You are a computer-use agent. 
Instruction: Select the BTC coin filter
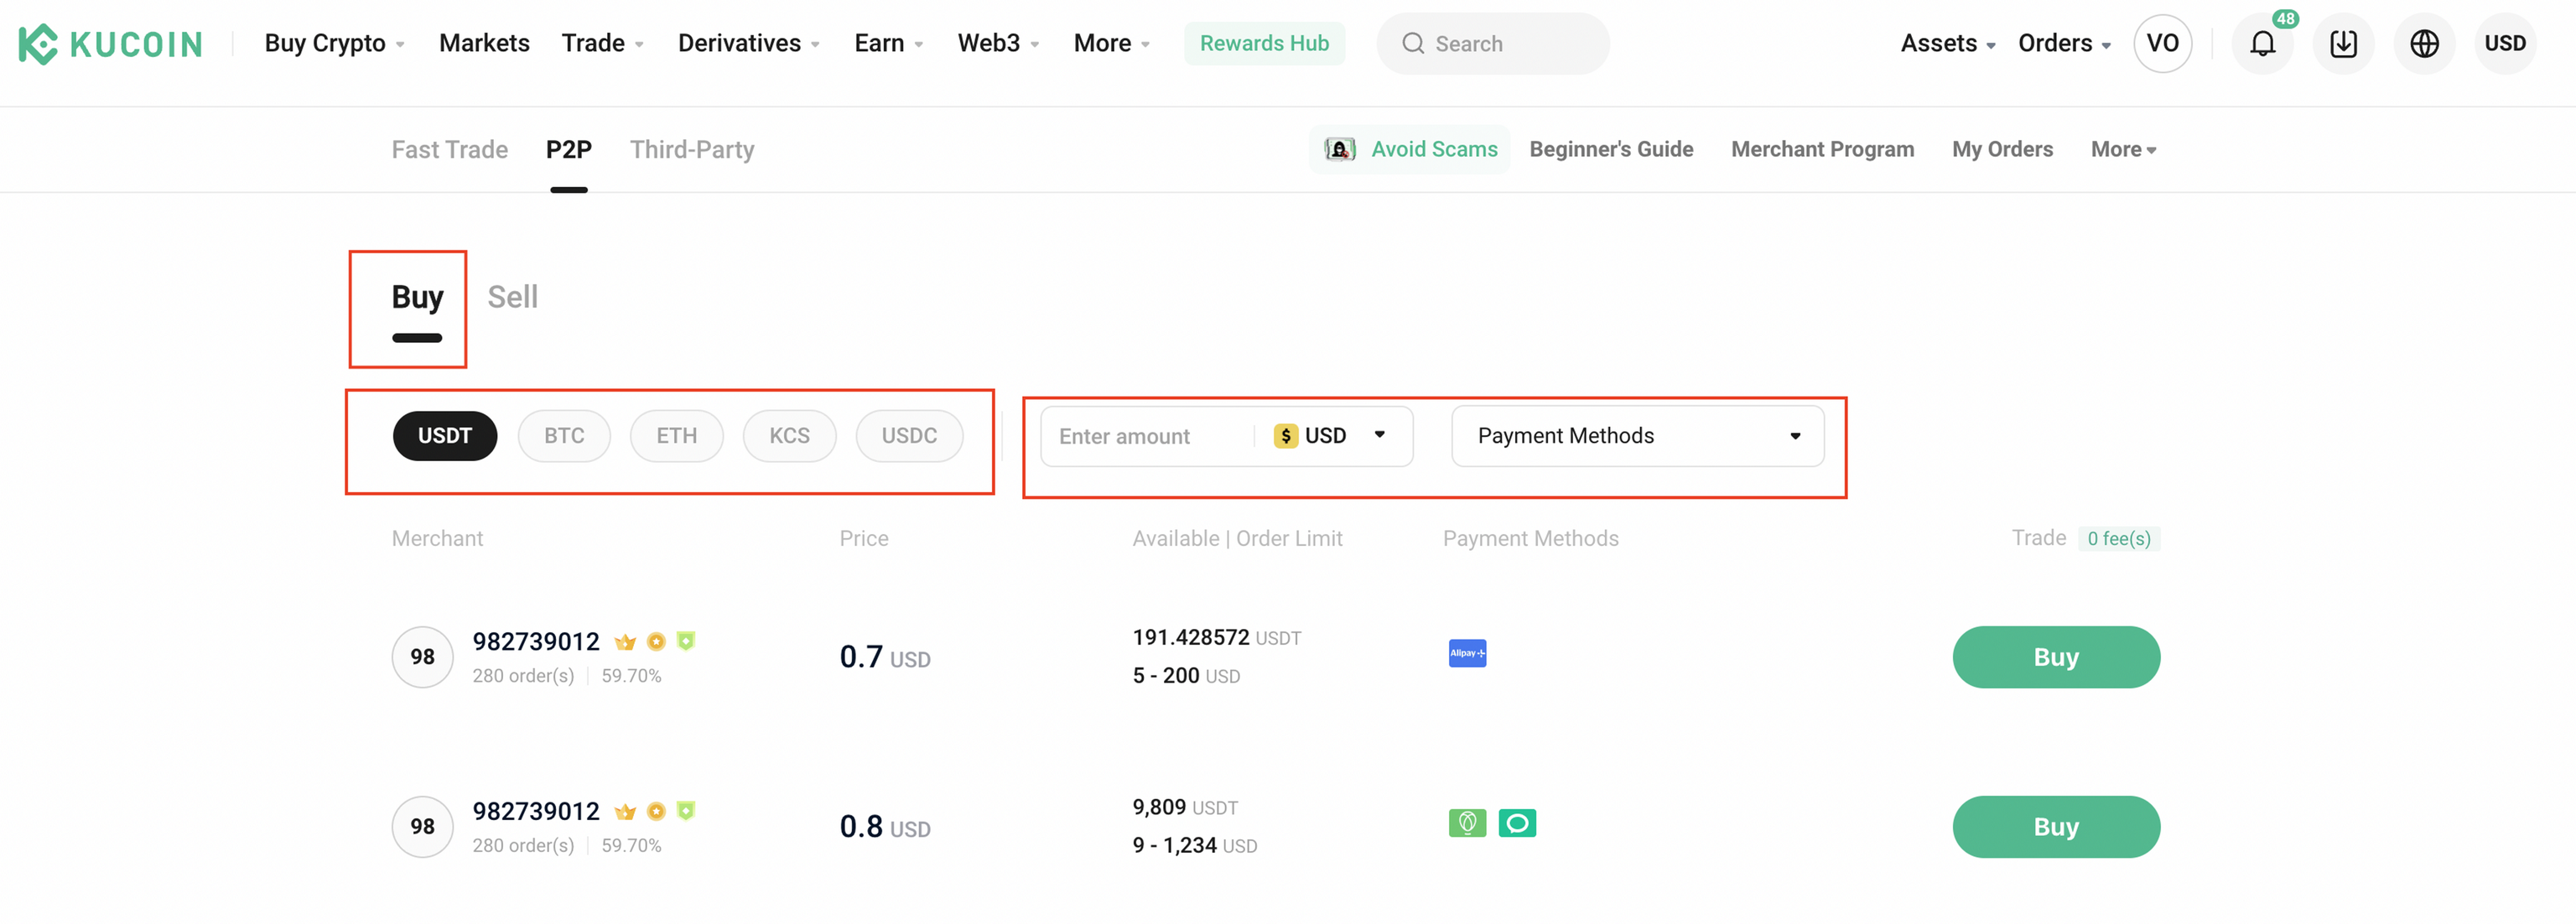click(x=564, y=436)
